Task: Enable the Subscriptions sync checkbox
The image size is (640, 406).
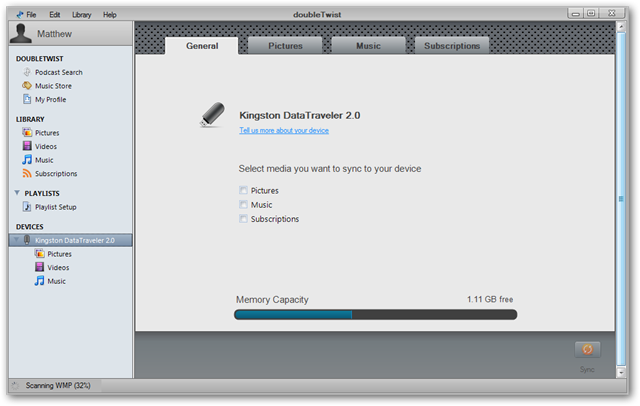Action: pyautogui.click(x=243, y=219)
